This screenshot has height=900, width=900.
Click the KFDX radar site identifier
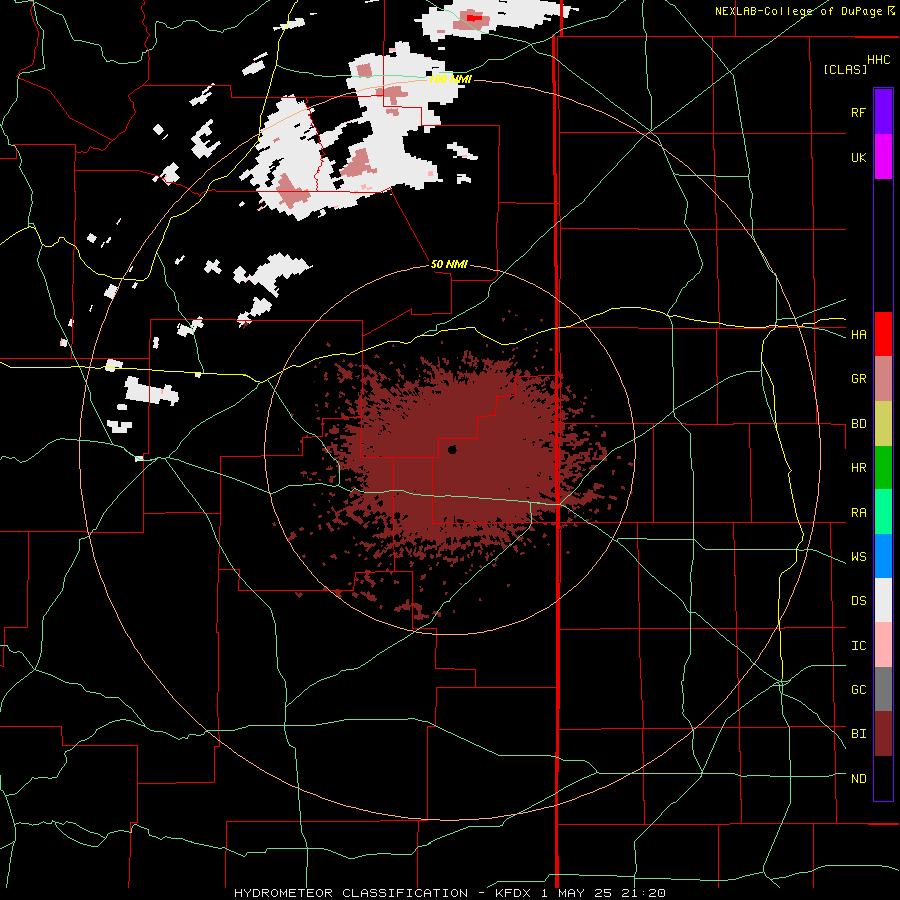coord(513,893)
